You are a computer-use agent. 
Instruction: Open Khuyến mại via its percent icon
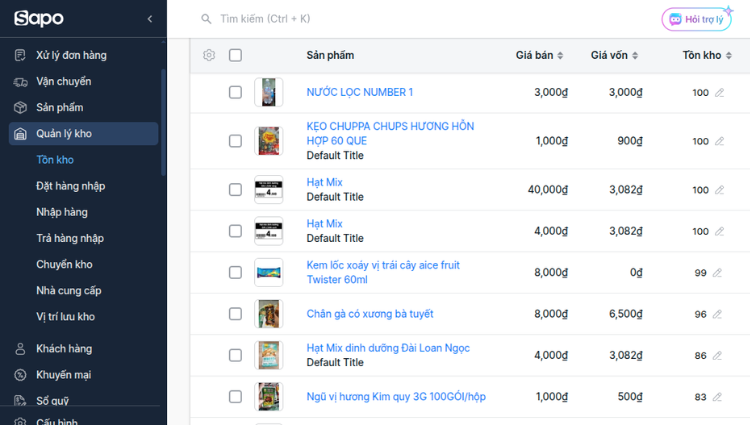20,375
